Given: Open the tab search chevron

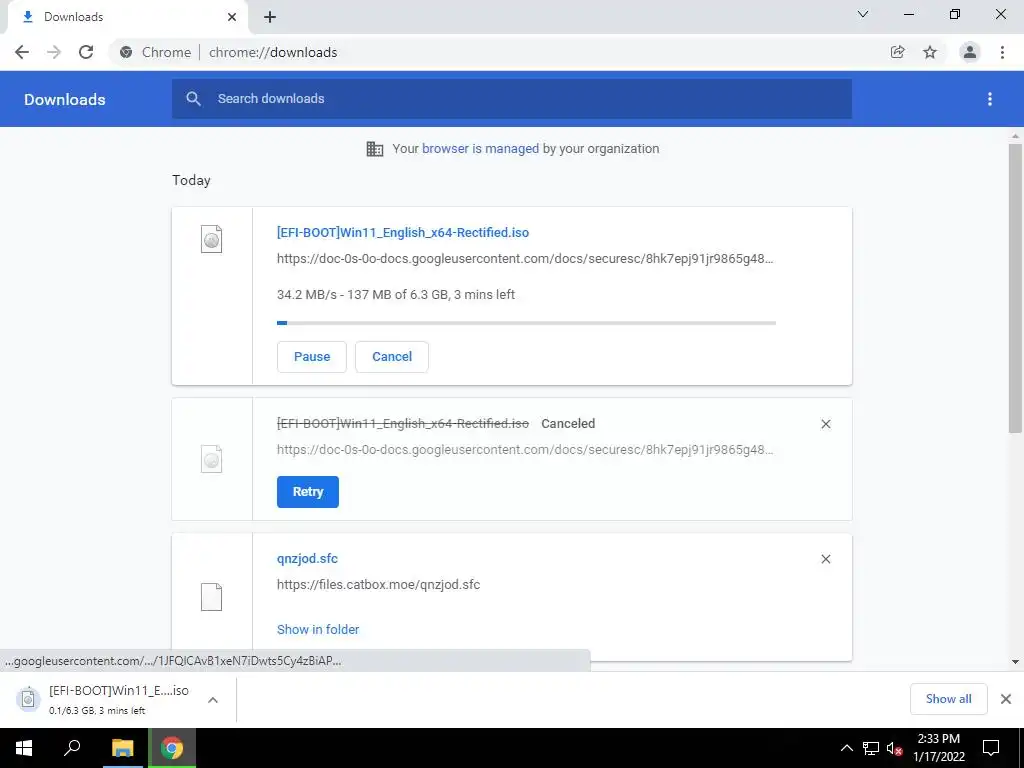Looking at the screenshot, I should pyautogui.click(x=863, y=14).
